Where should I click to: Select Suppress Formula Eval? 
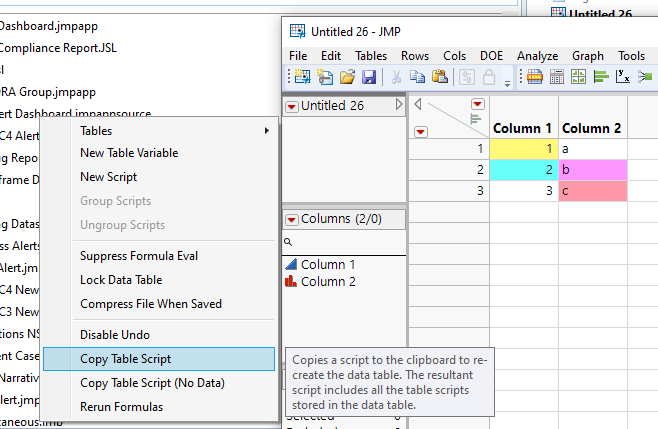(x=159, y=256)
